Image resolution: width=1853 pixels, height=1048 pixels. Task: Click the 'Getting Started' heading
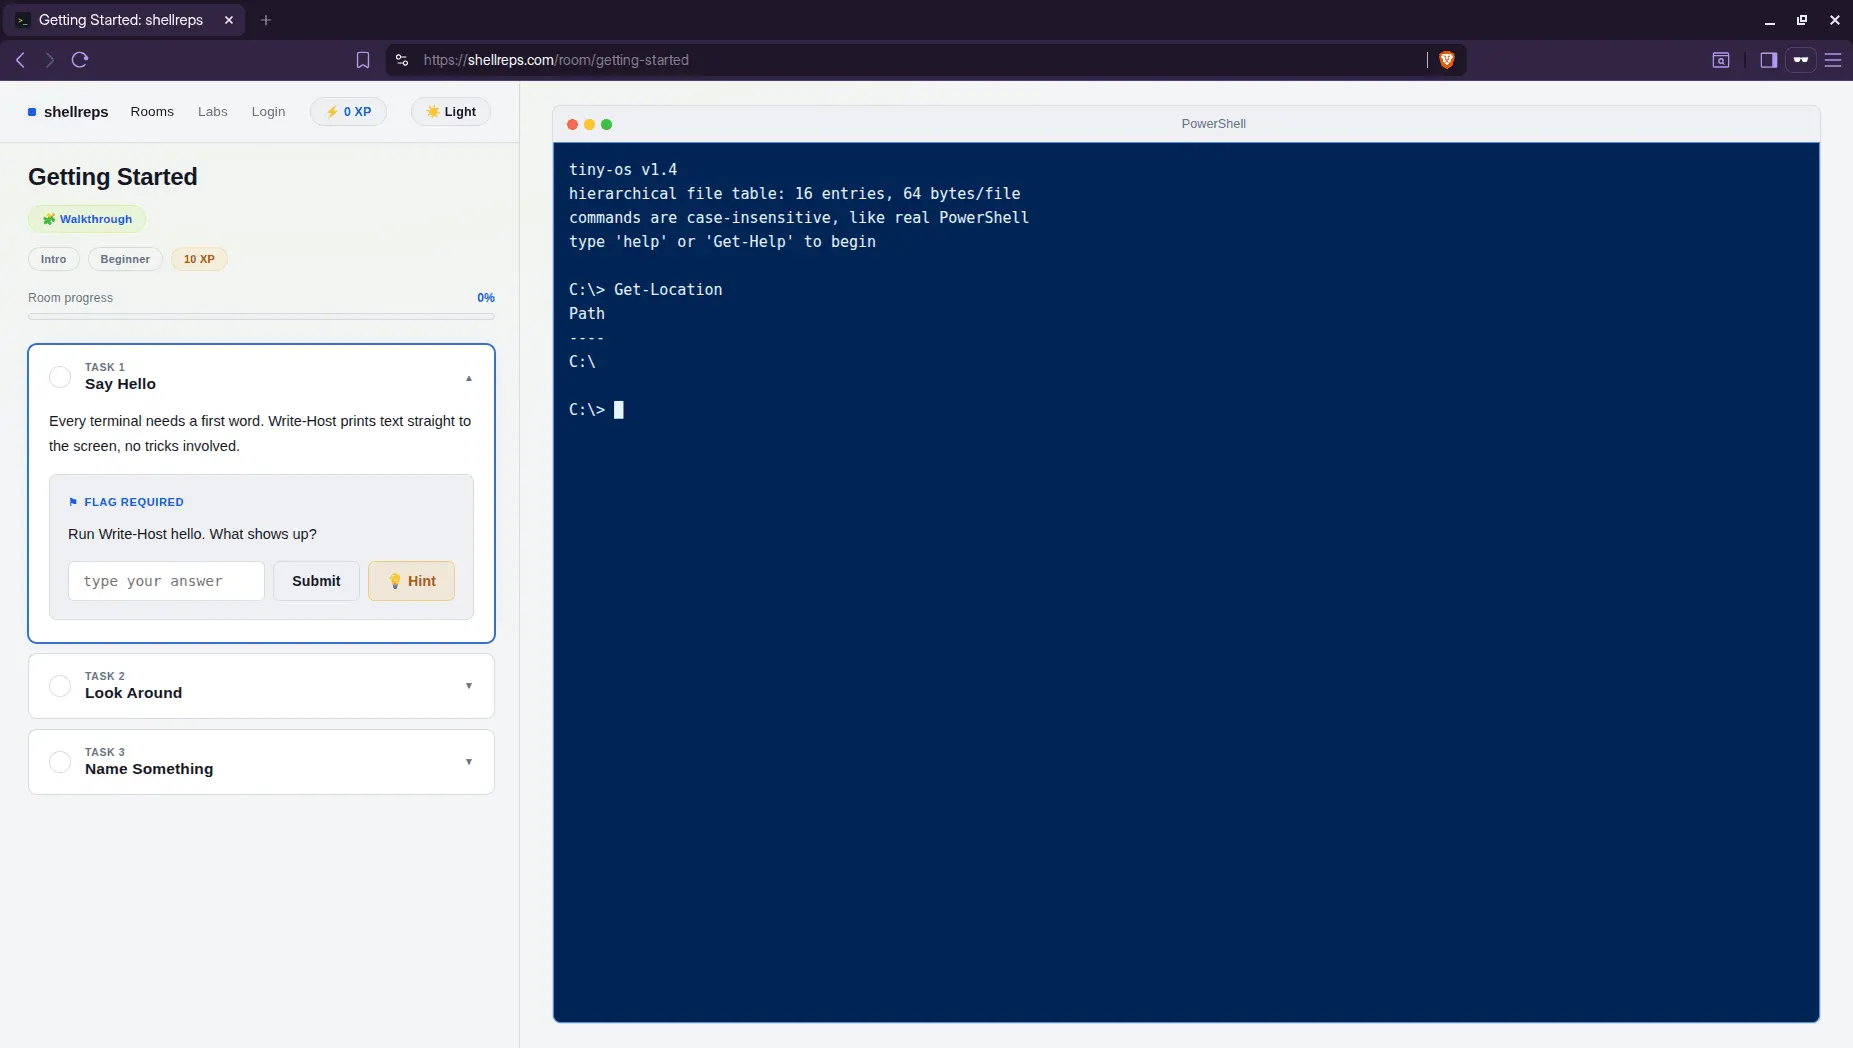[113, 177]
